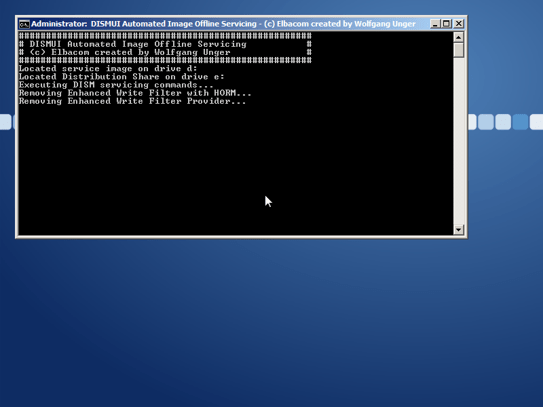Click the console scrollbar up arrow
Viewport: 543px width, 407px height.
(459, 37)
